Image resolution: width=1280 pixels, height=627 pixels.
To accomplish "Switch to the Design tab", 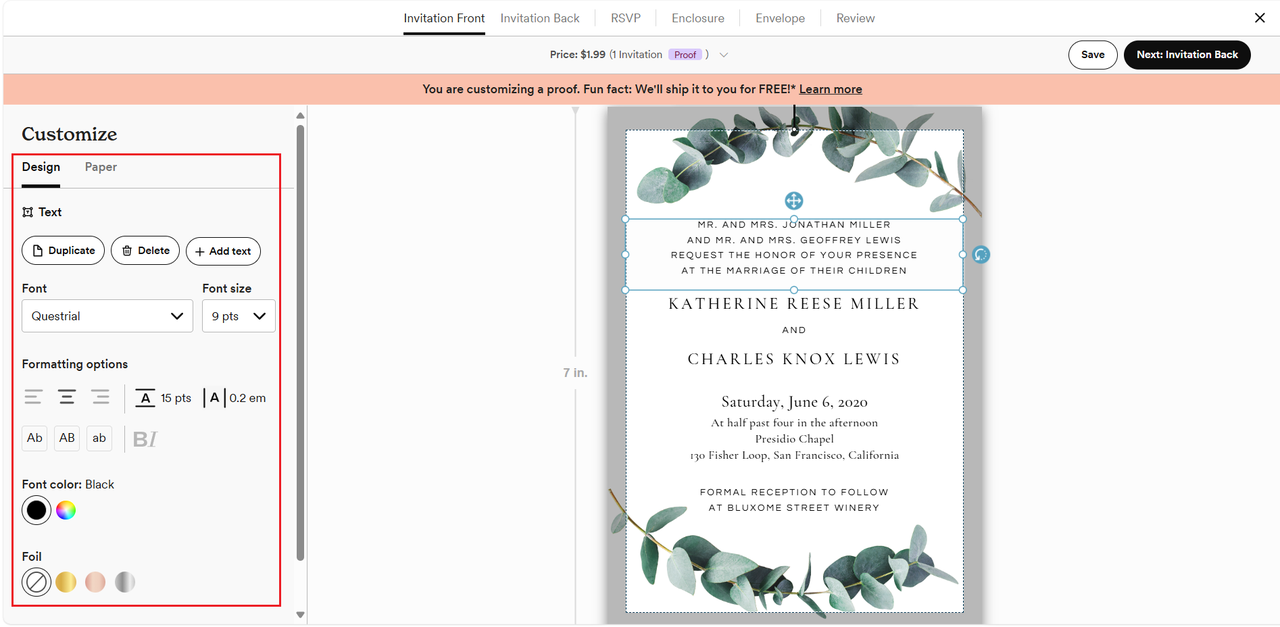I will pos(41,167).
